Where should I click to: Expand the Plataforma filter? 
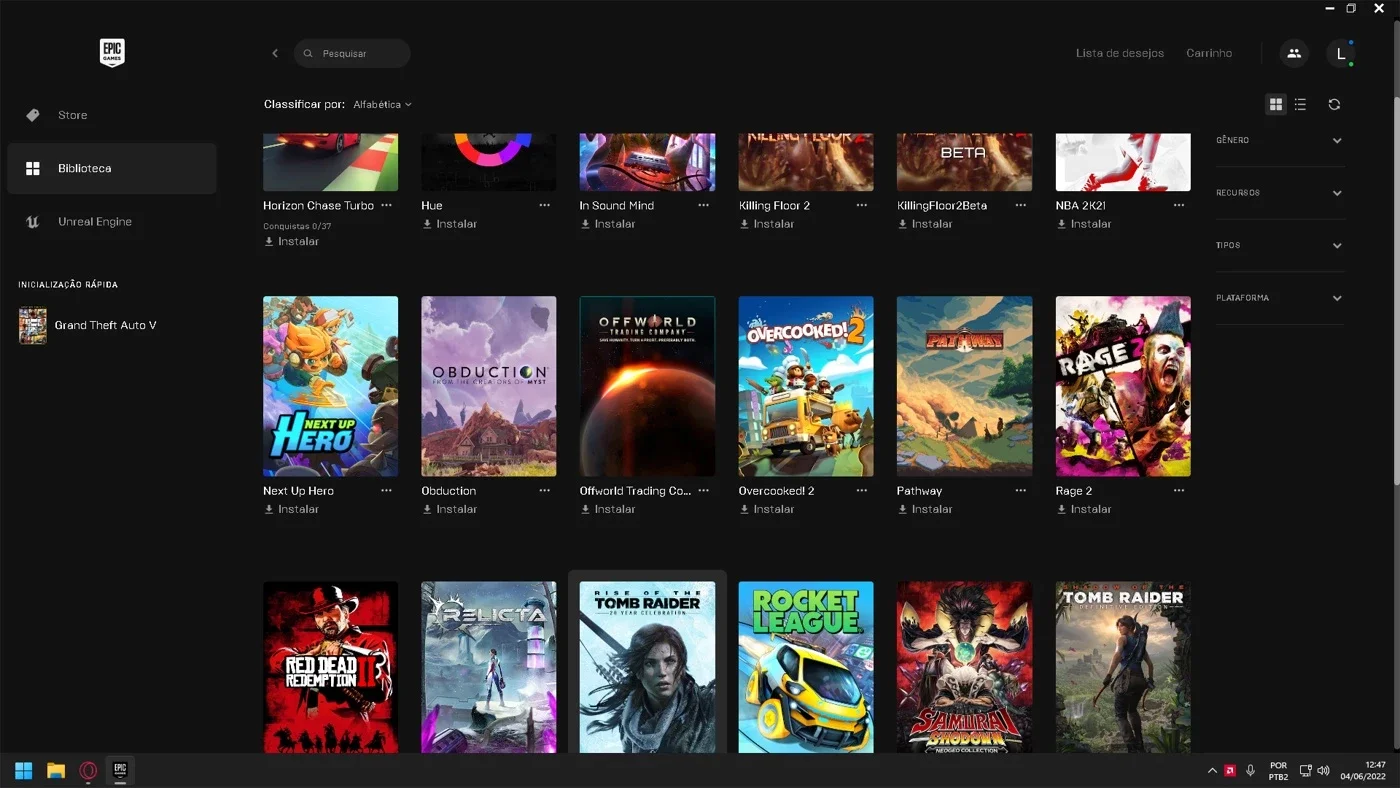[1280, 298]
